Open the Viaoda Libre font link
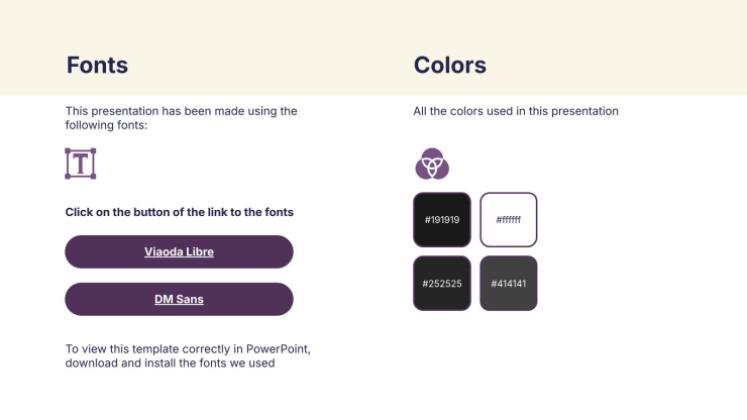The height and width of the screenshot is (420, 747). click(179, 252)
